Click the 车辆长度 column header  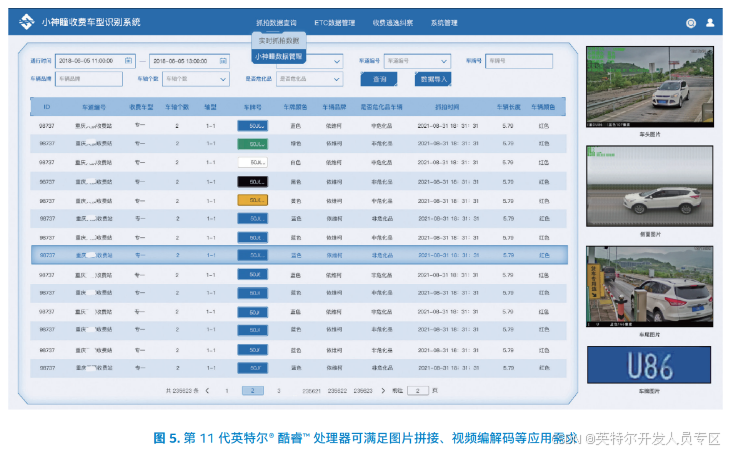click(x=508, y=107)
